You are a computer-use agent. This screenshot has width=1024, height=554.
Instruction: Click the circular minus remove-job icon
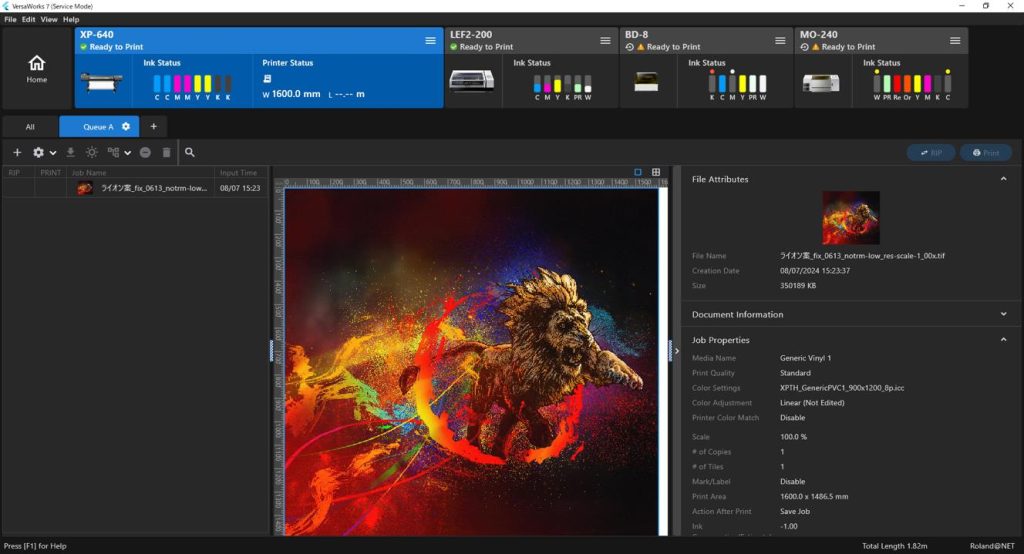click(145, 153)
